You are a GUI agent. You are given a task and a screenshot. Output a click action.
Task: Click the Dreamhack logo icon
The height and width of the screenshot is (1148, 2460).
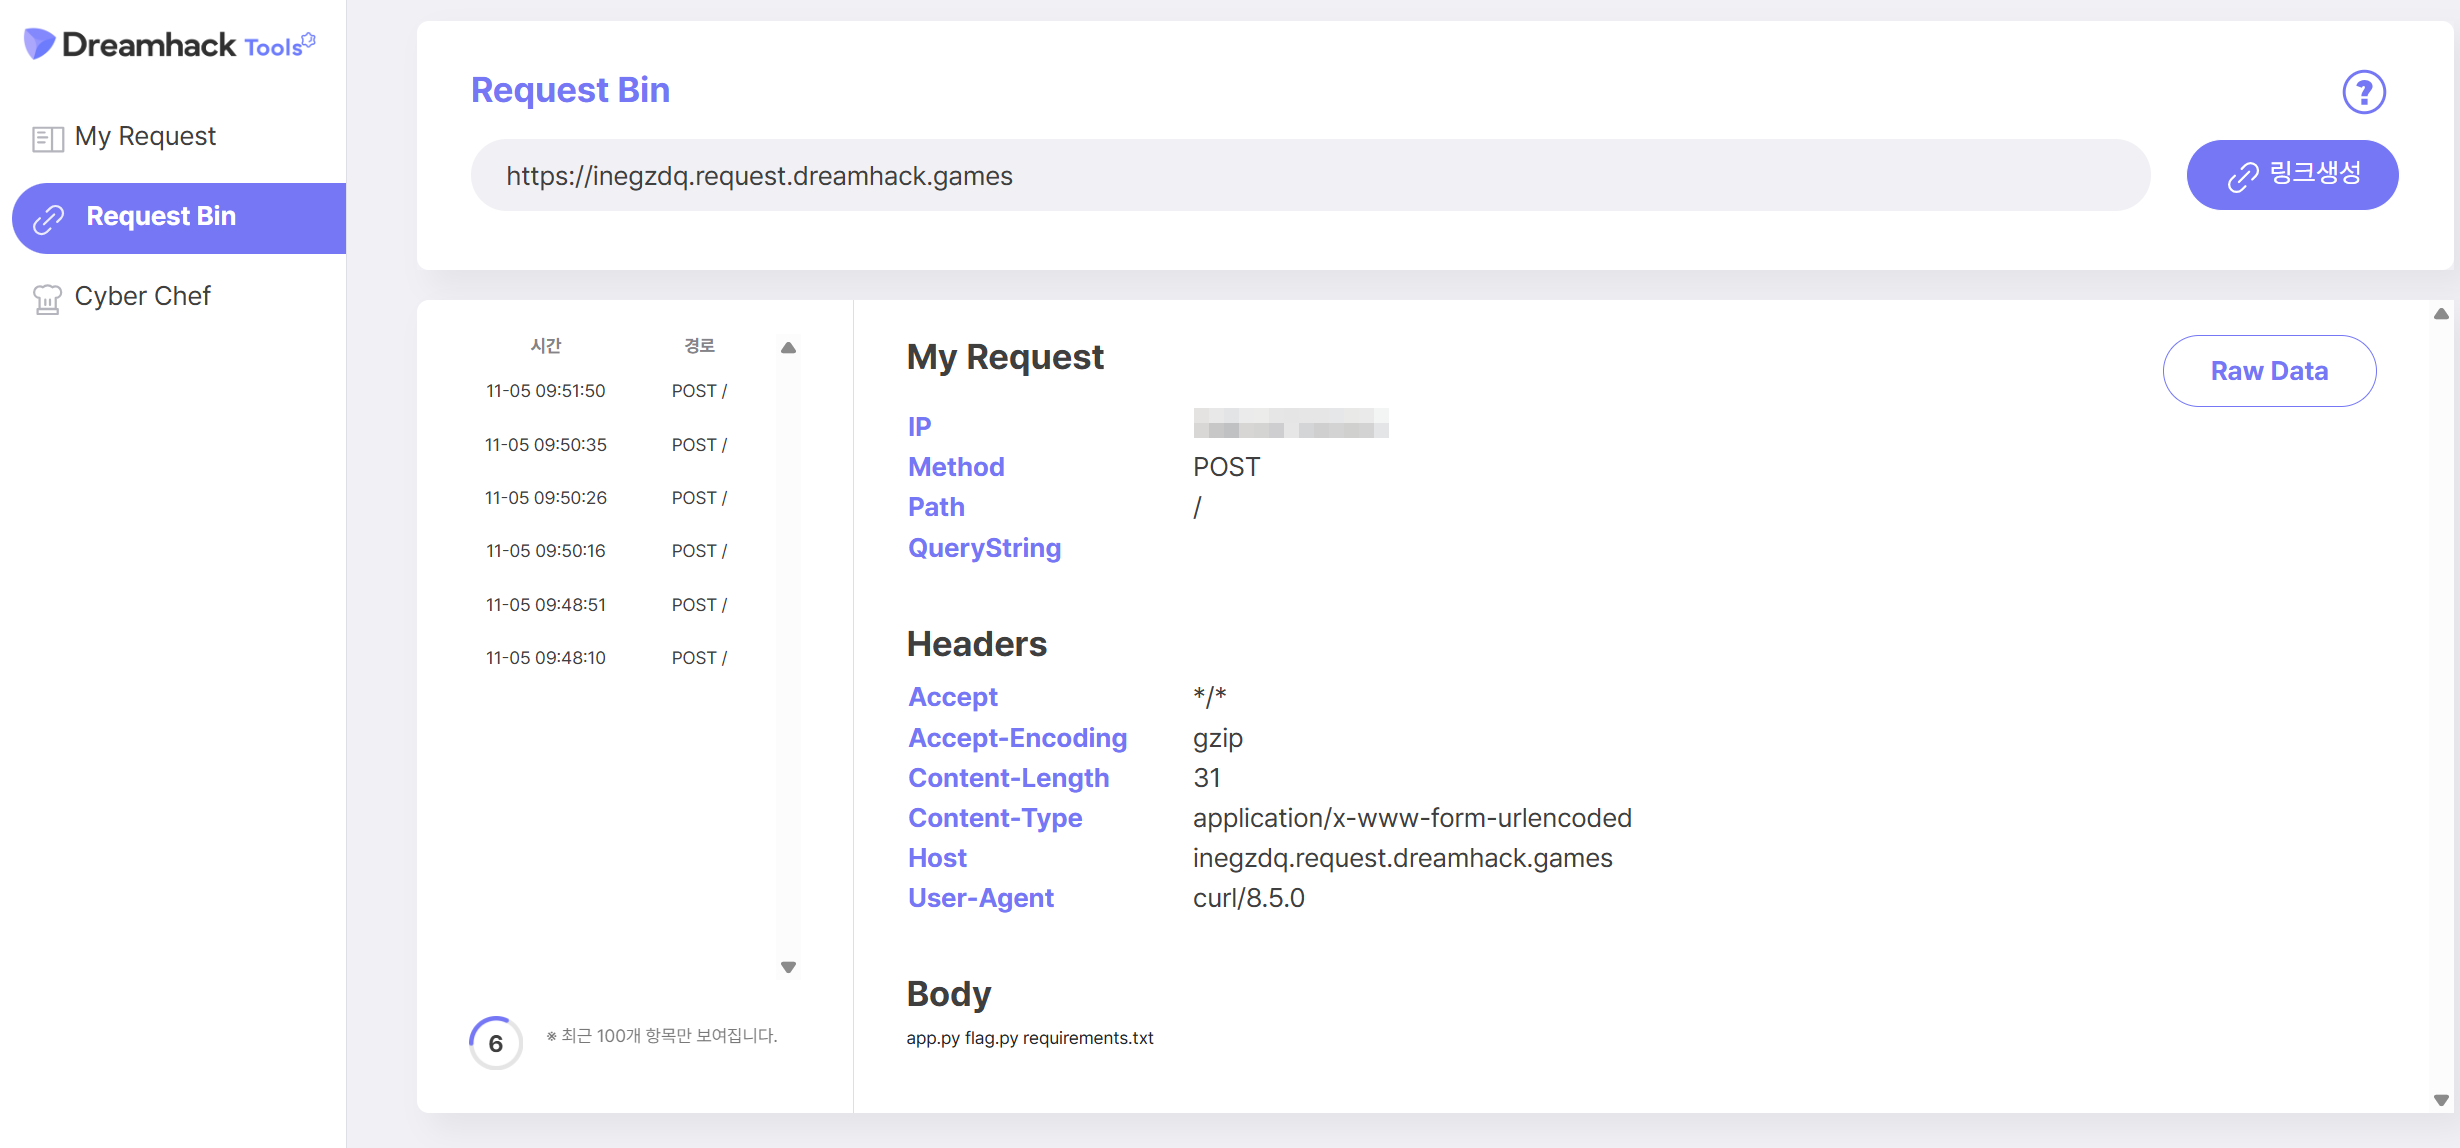click(39, 44)
